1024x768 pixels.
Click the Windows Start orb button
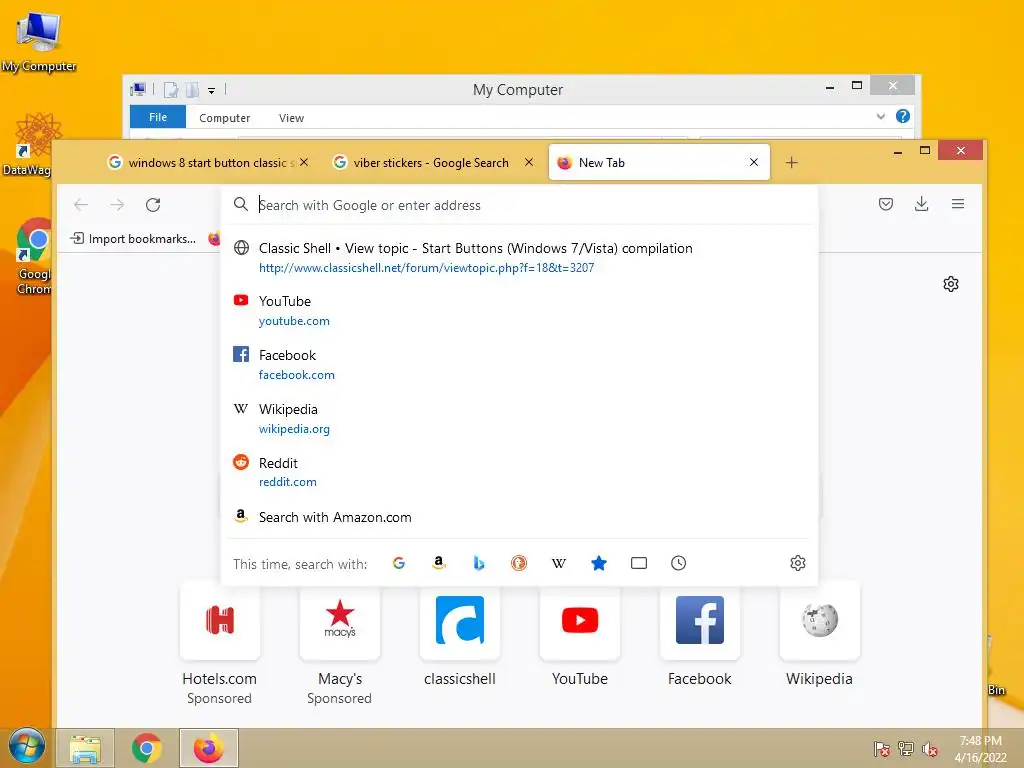[x=26, y=746]
